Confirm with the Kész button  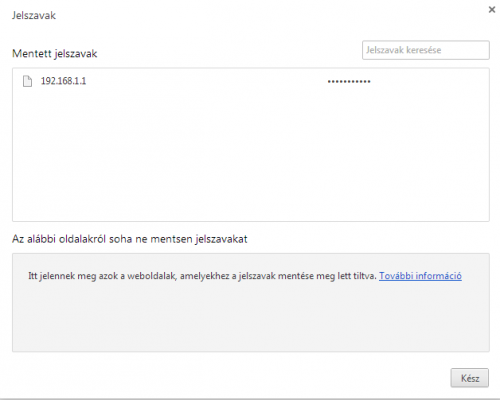tap(470, 378)
